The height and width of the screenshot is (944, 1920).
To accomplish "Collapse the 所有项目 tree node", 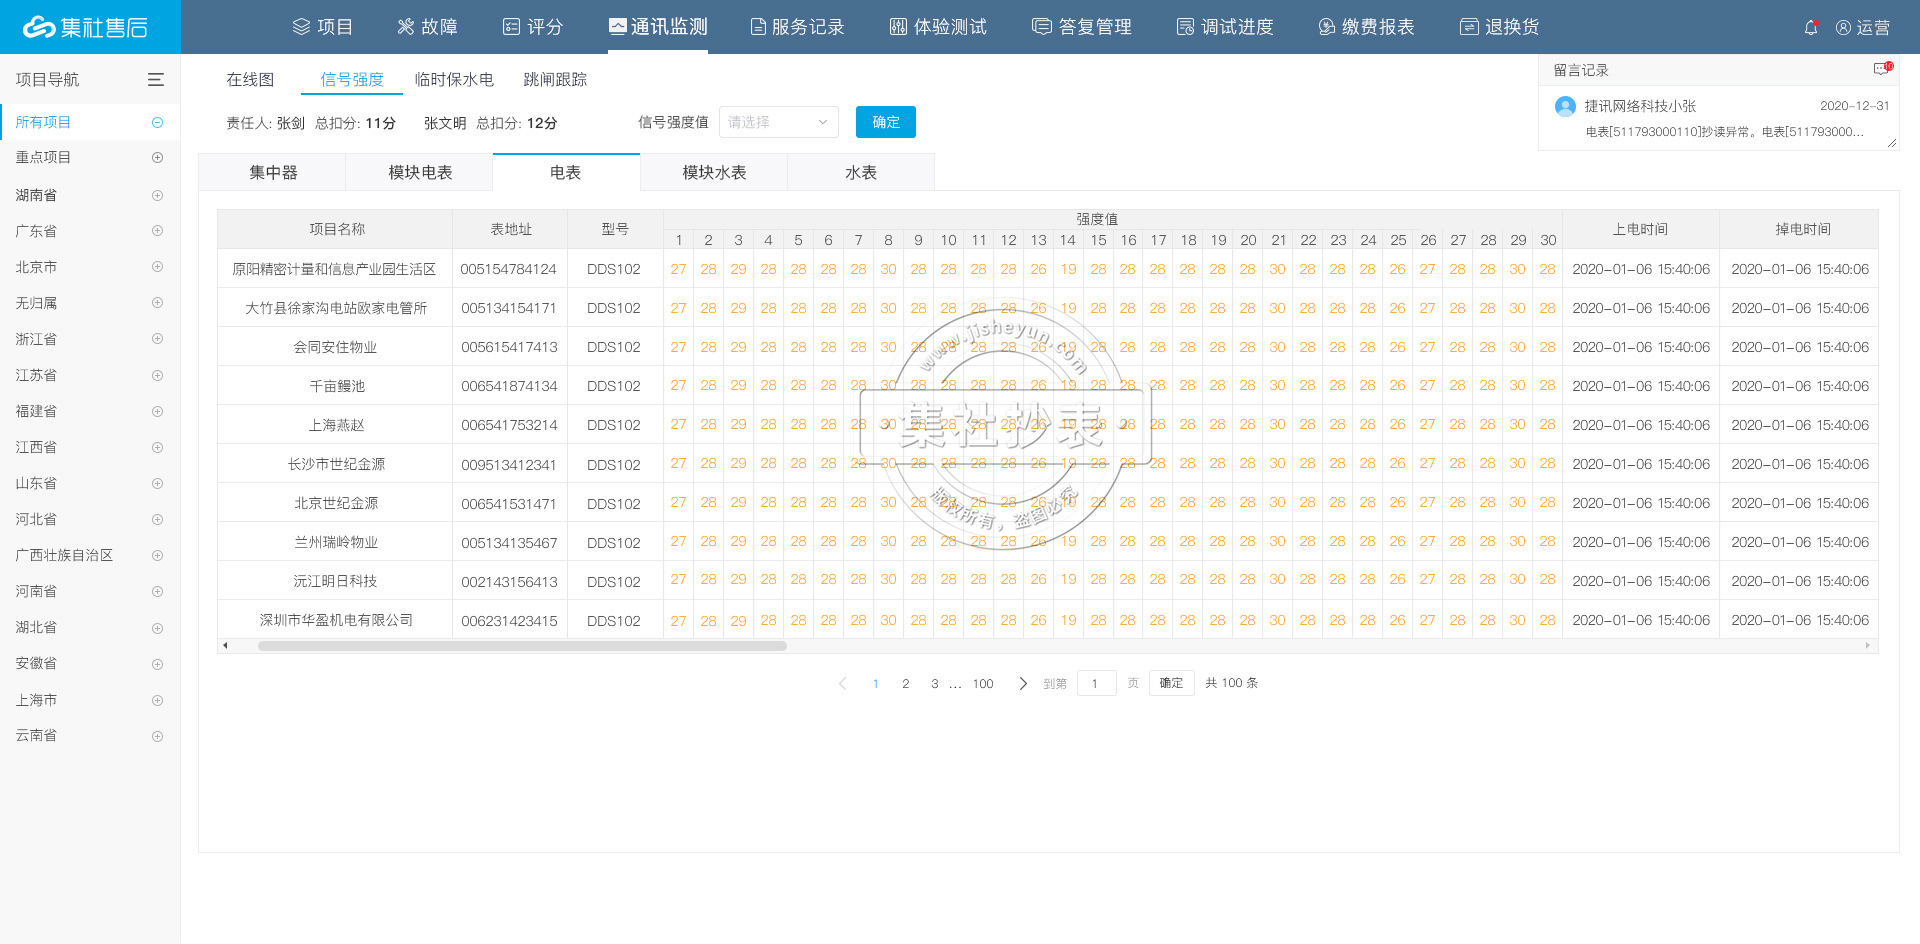I will click(x=157, y=122).
